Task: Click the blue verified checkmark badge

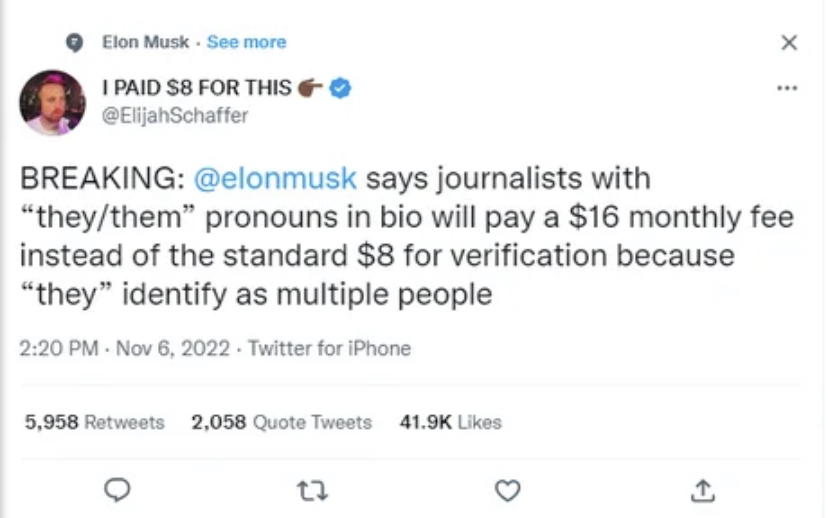Action: (x=341, y=88)
